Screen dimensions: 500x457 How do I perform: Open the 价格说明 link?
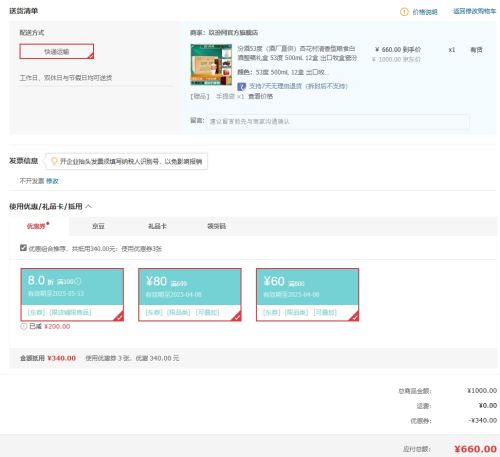tap(425, 12)
